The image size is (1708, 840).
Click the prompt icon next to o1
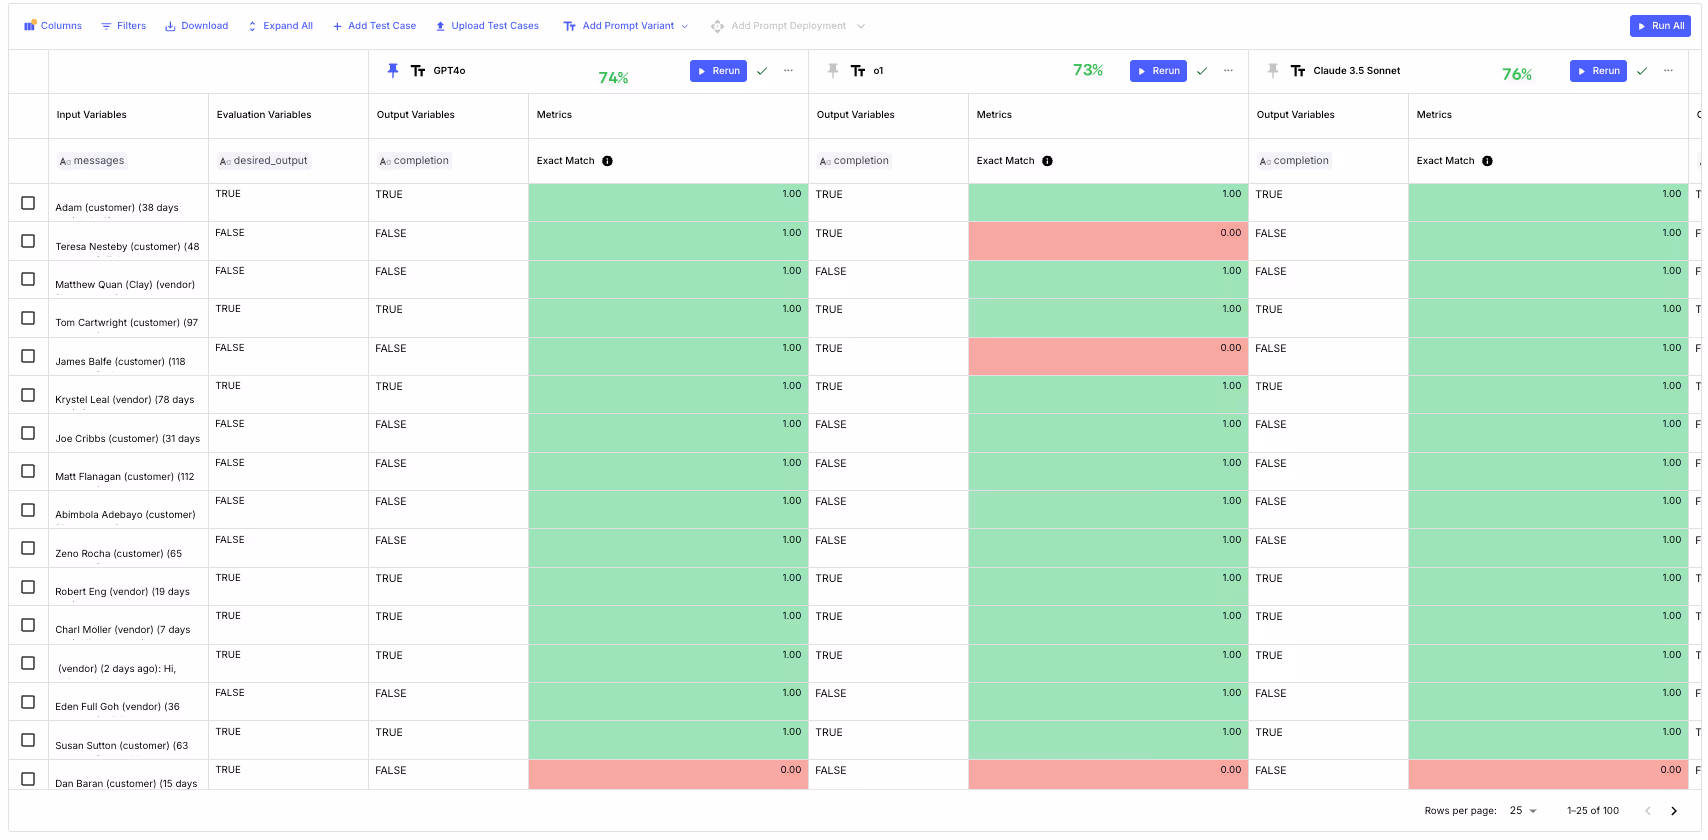point(858,71)
